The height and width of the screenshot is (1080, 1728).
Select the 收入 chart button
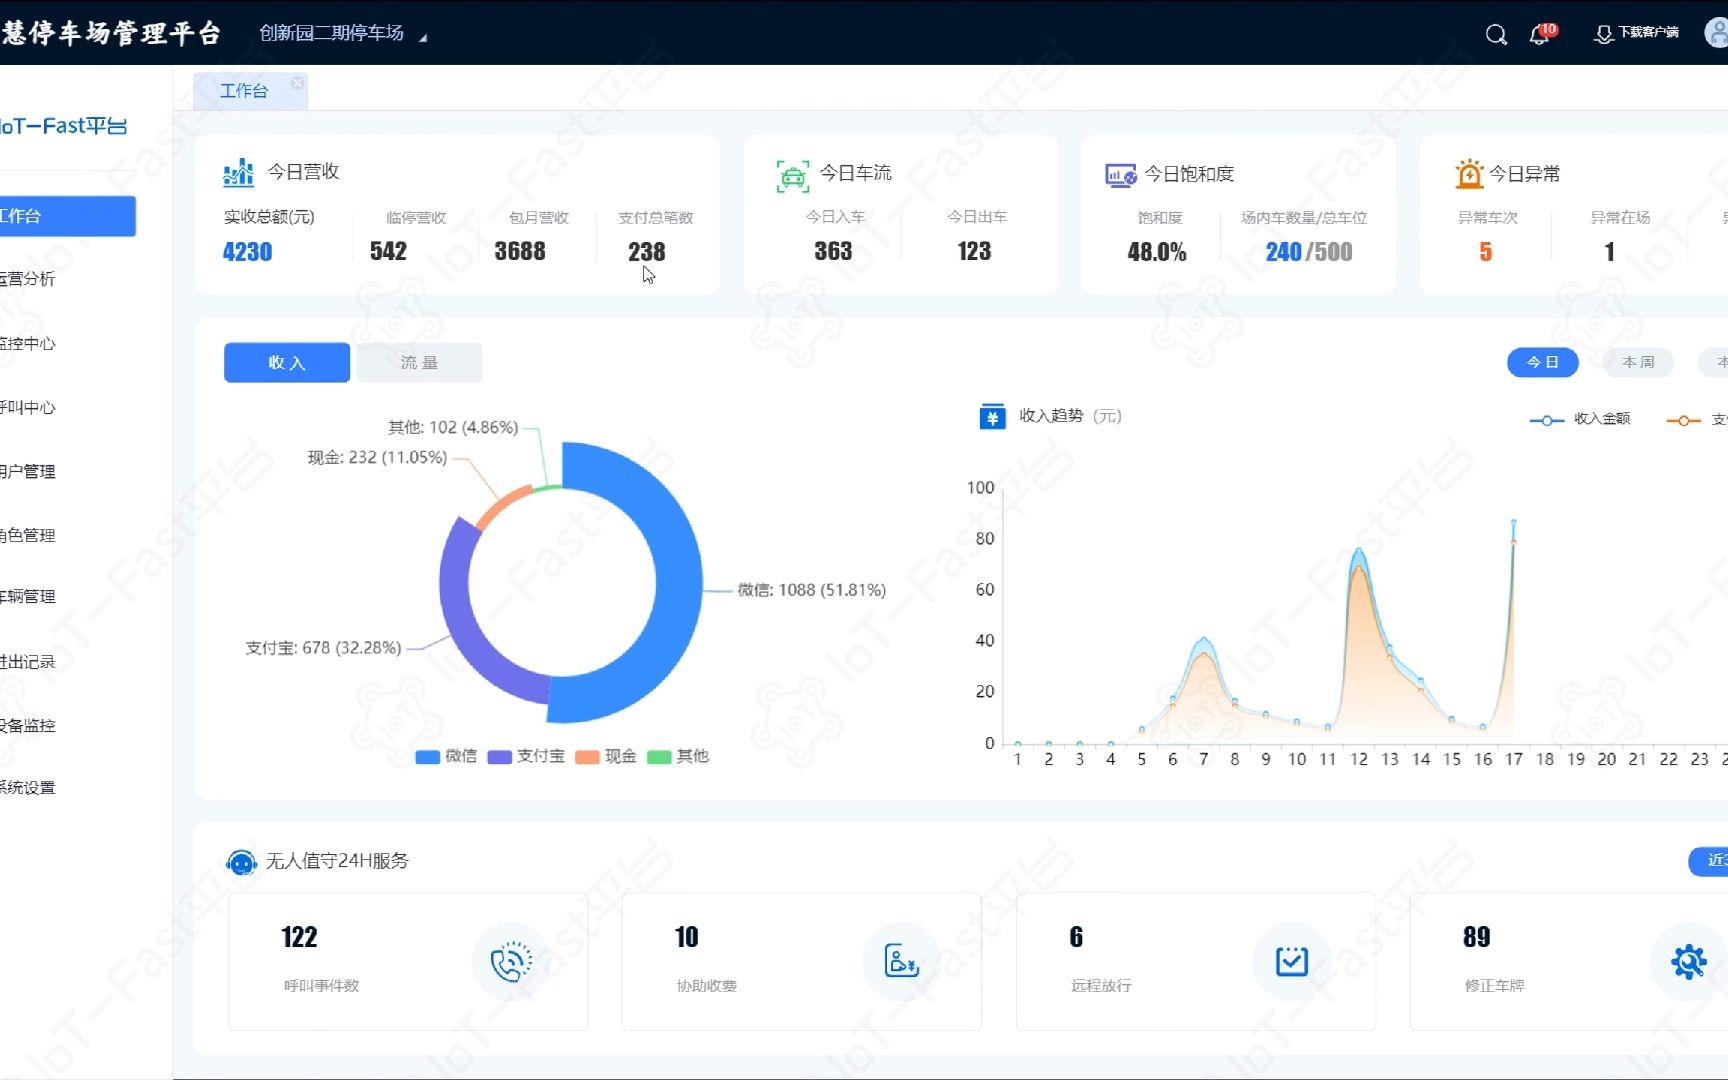(x=287, y=362)
